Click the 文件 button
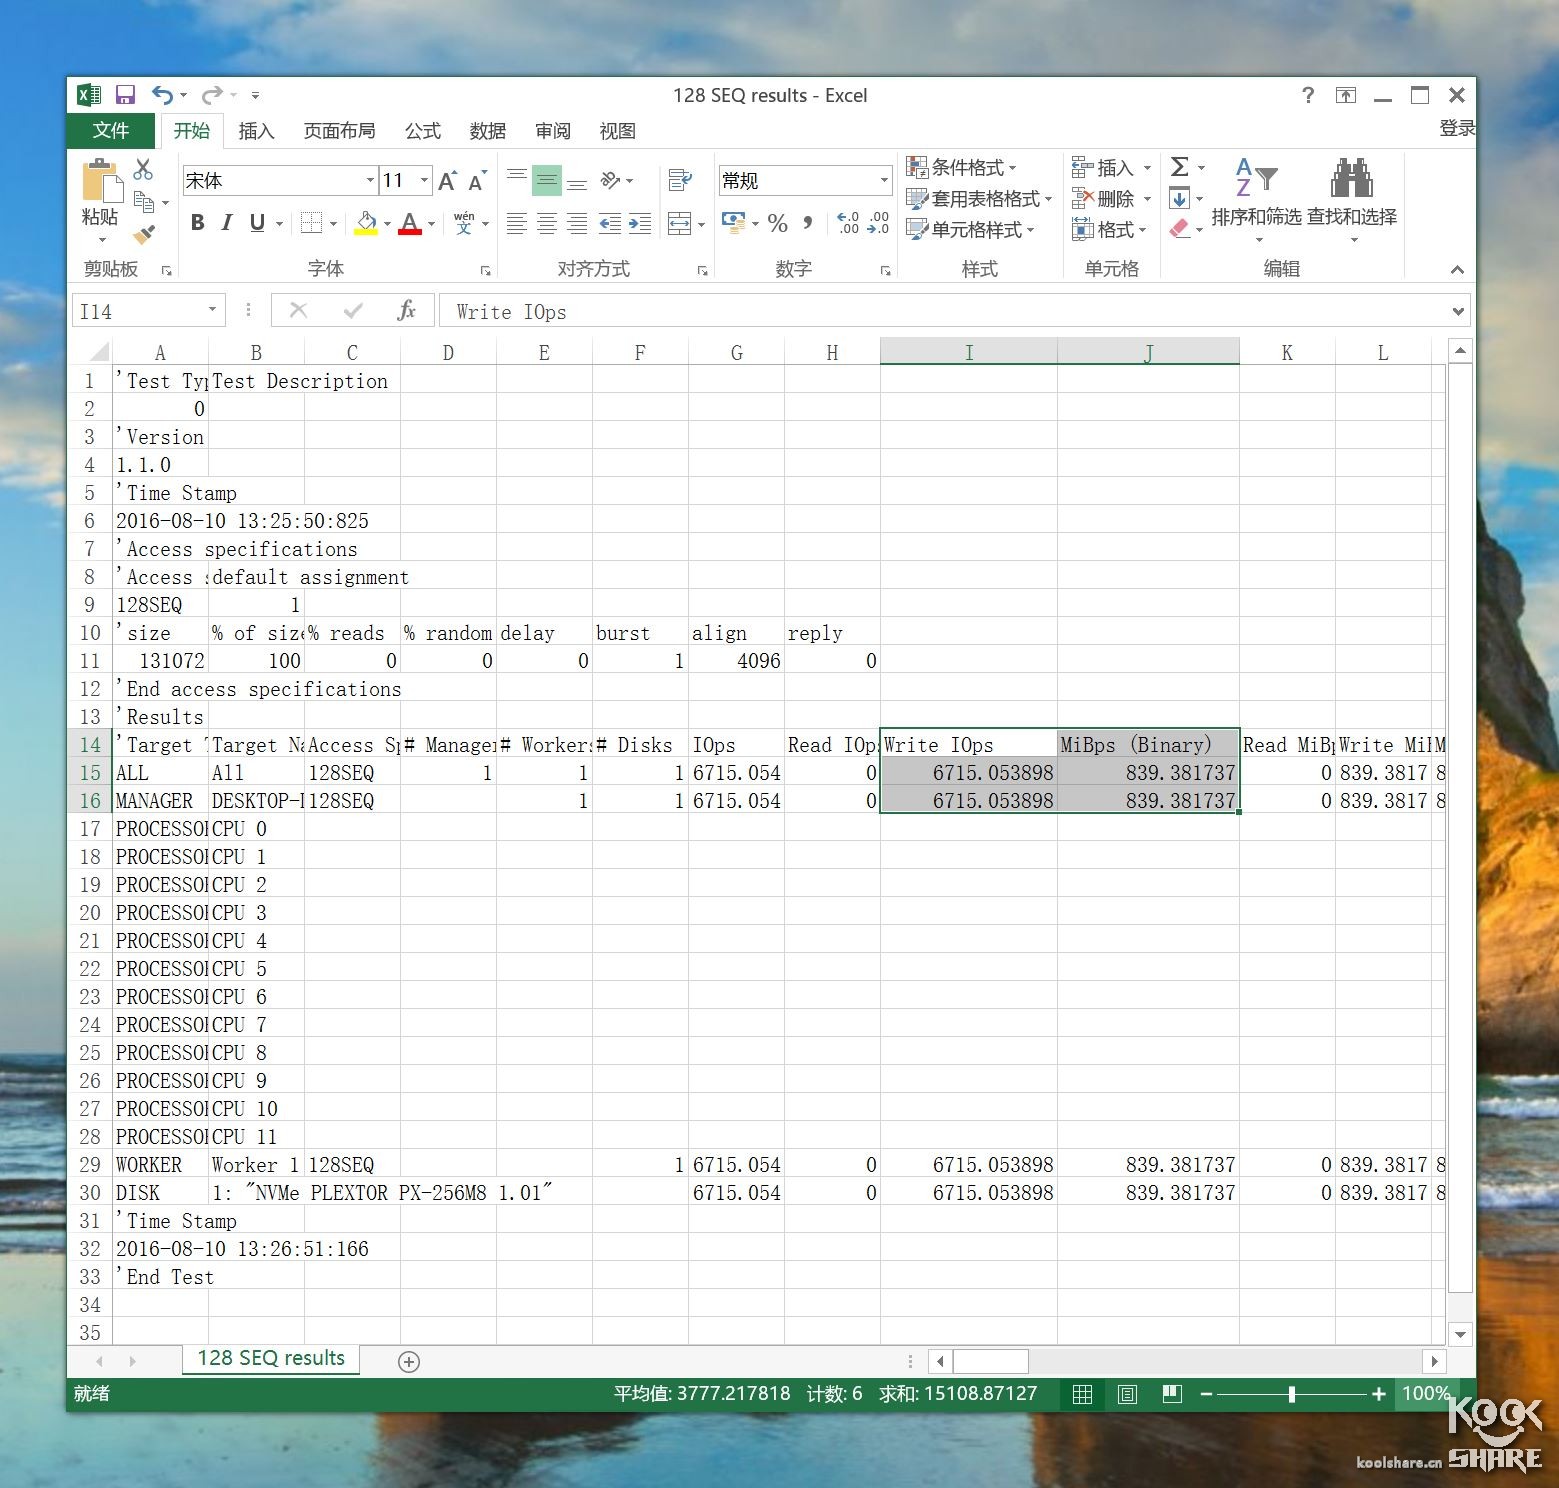 point(110,131)
